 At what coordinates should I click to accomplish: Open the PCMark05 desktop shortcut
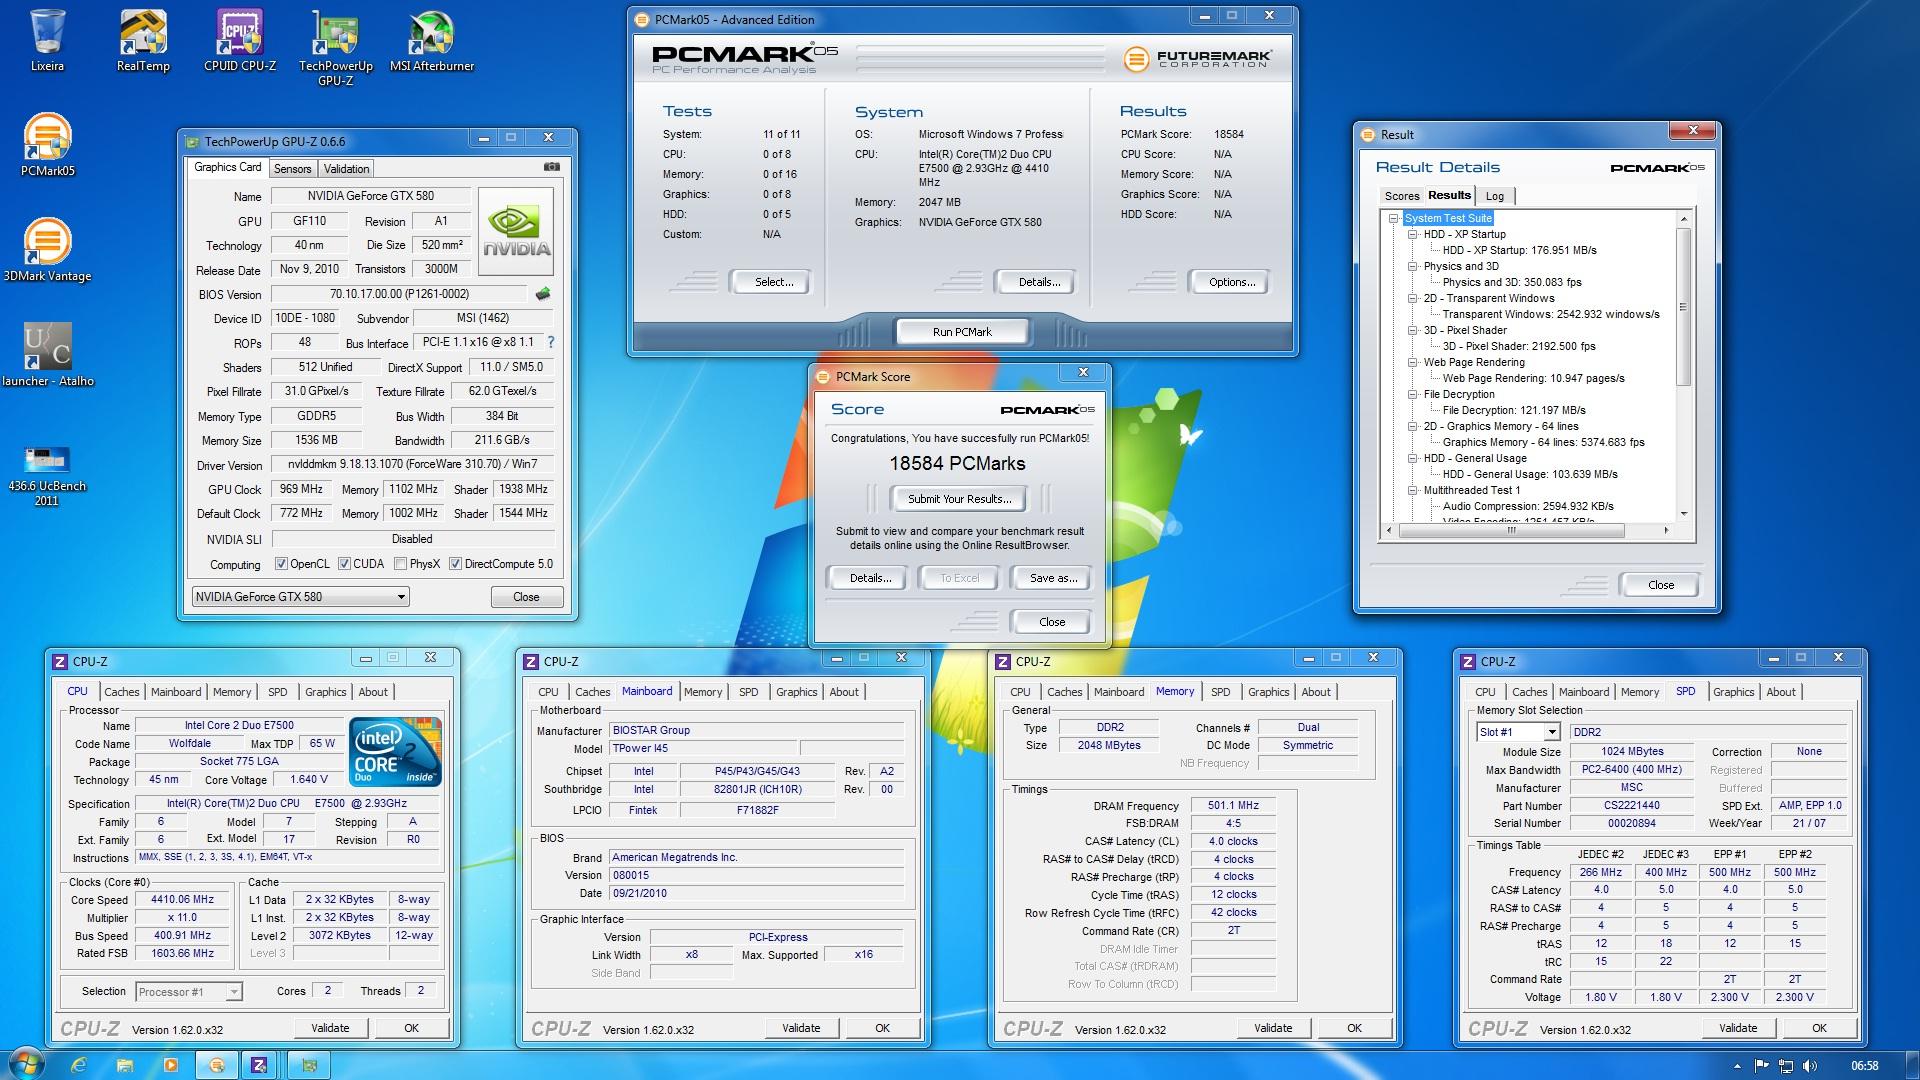point(47,146)
